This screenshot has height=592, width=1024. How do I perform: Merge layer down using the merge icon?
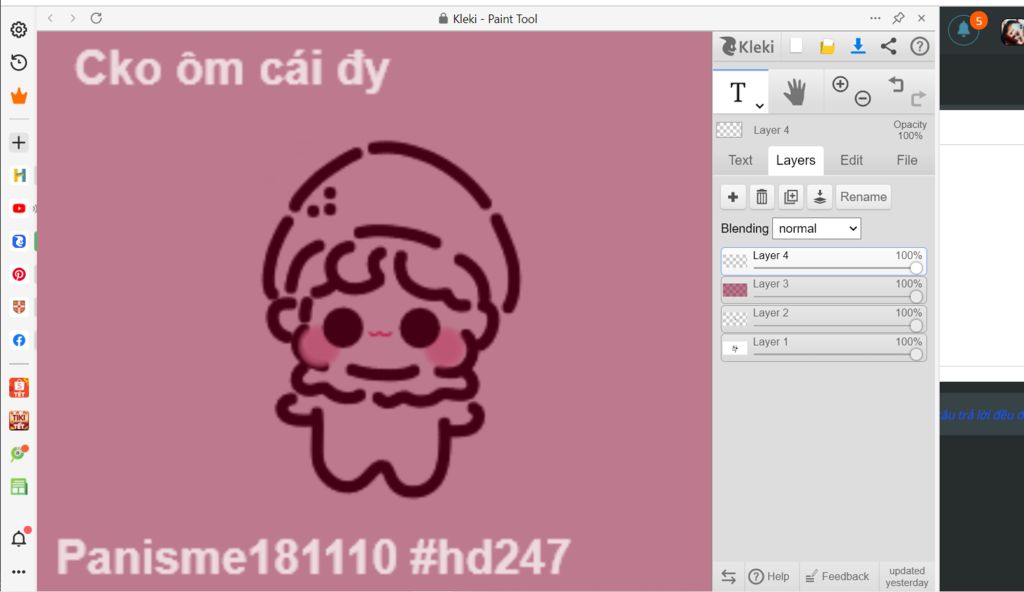(x=820, y=197)
